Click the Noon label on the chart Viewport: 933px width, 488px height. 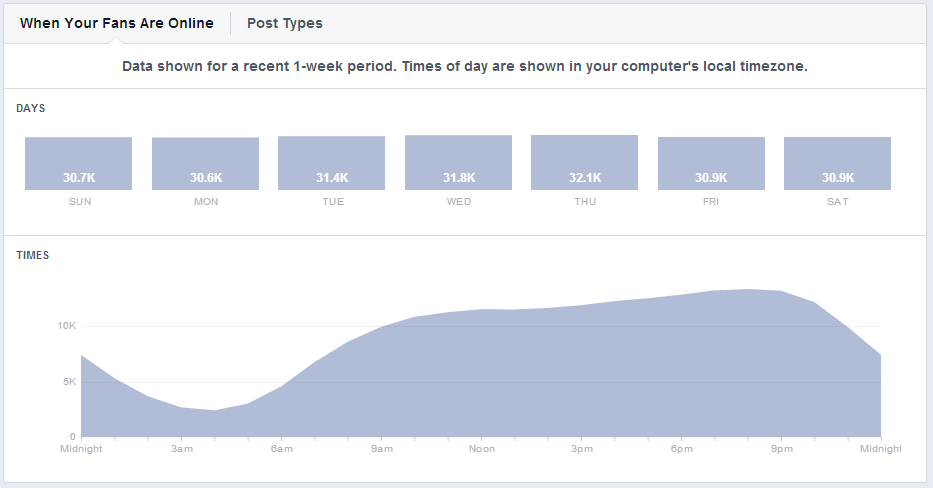coord(481,449)
